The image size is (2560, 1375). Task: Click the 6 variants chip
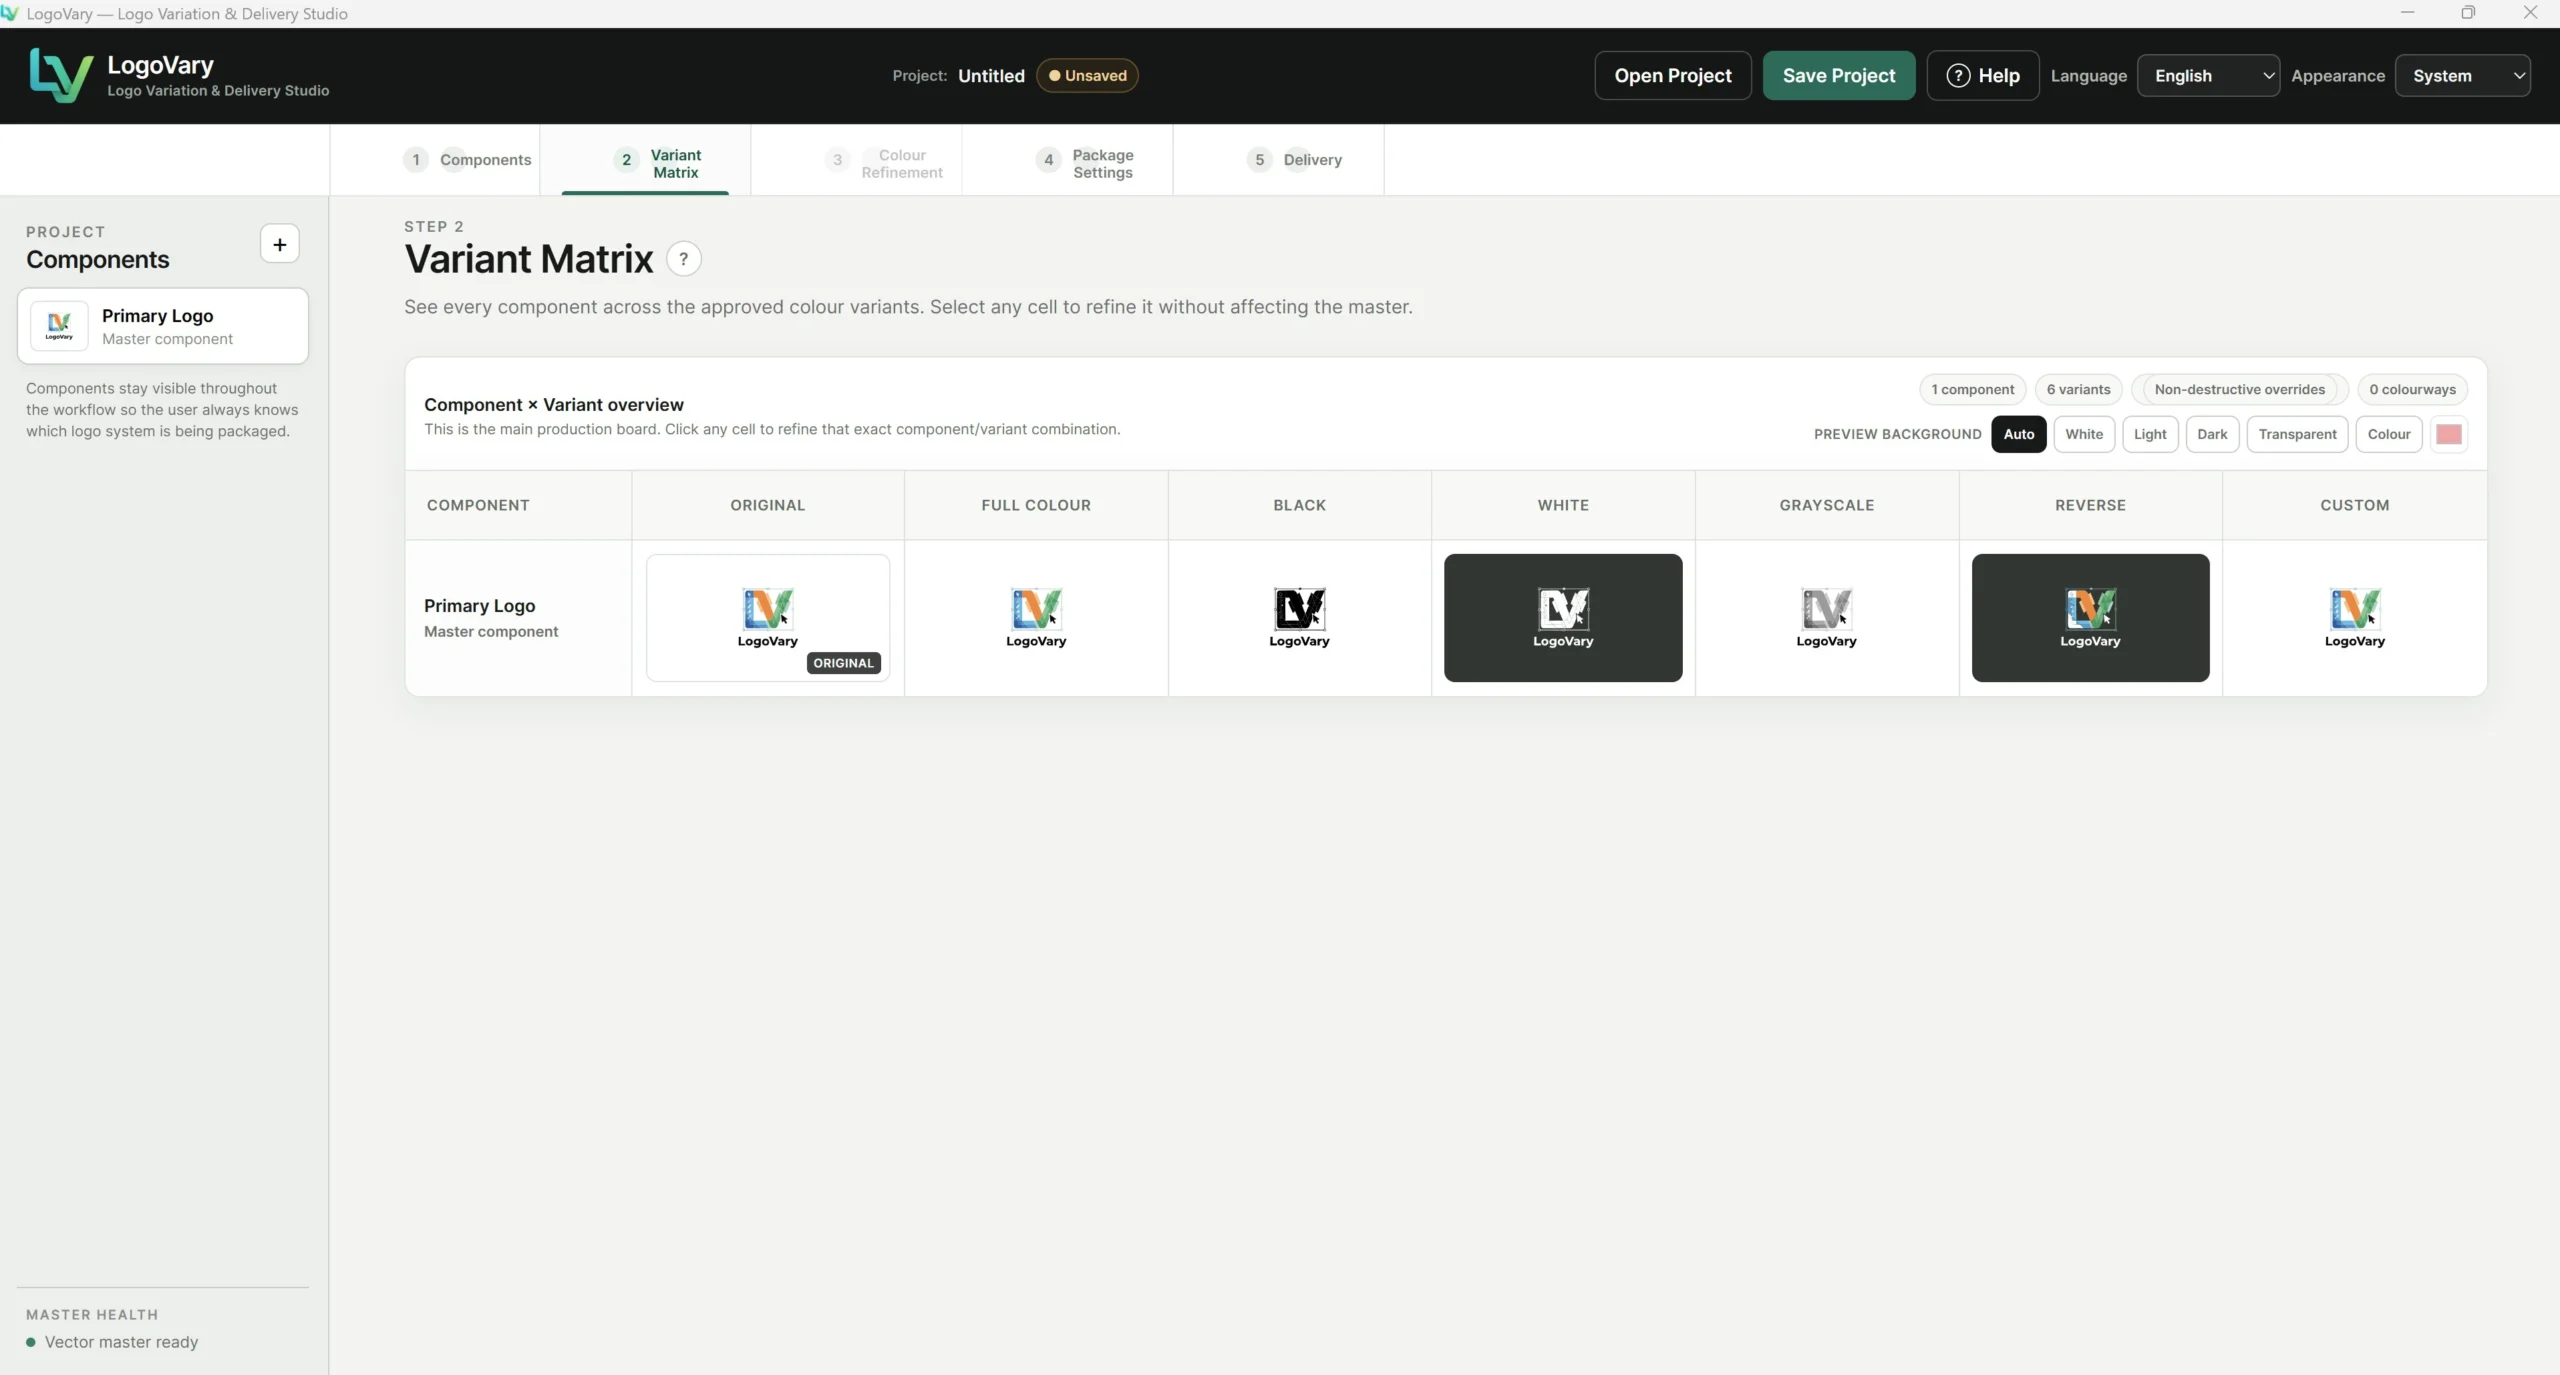click(x=2078, y=389)
